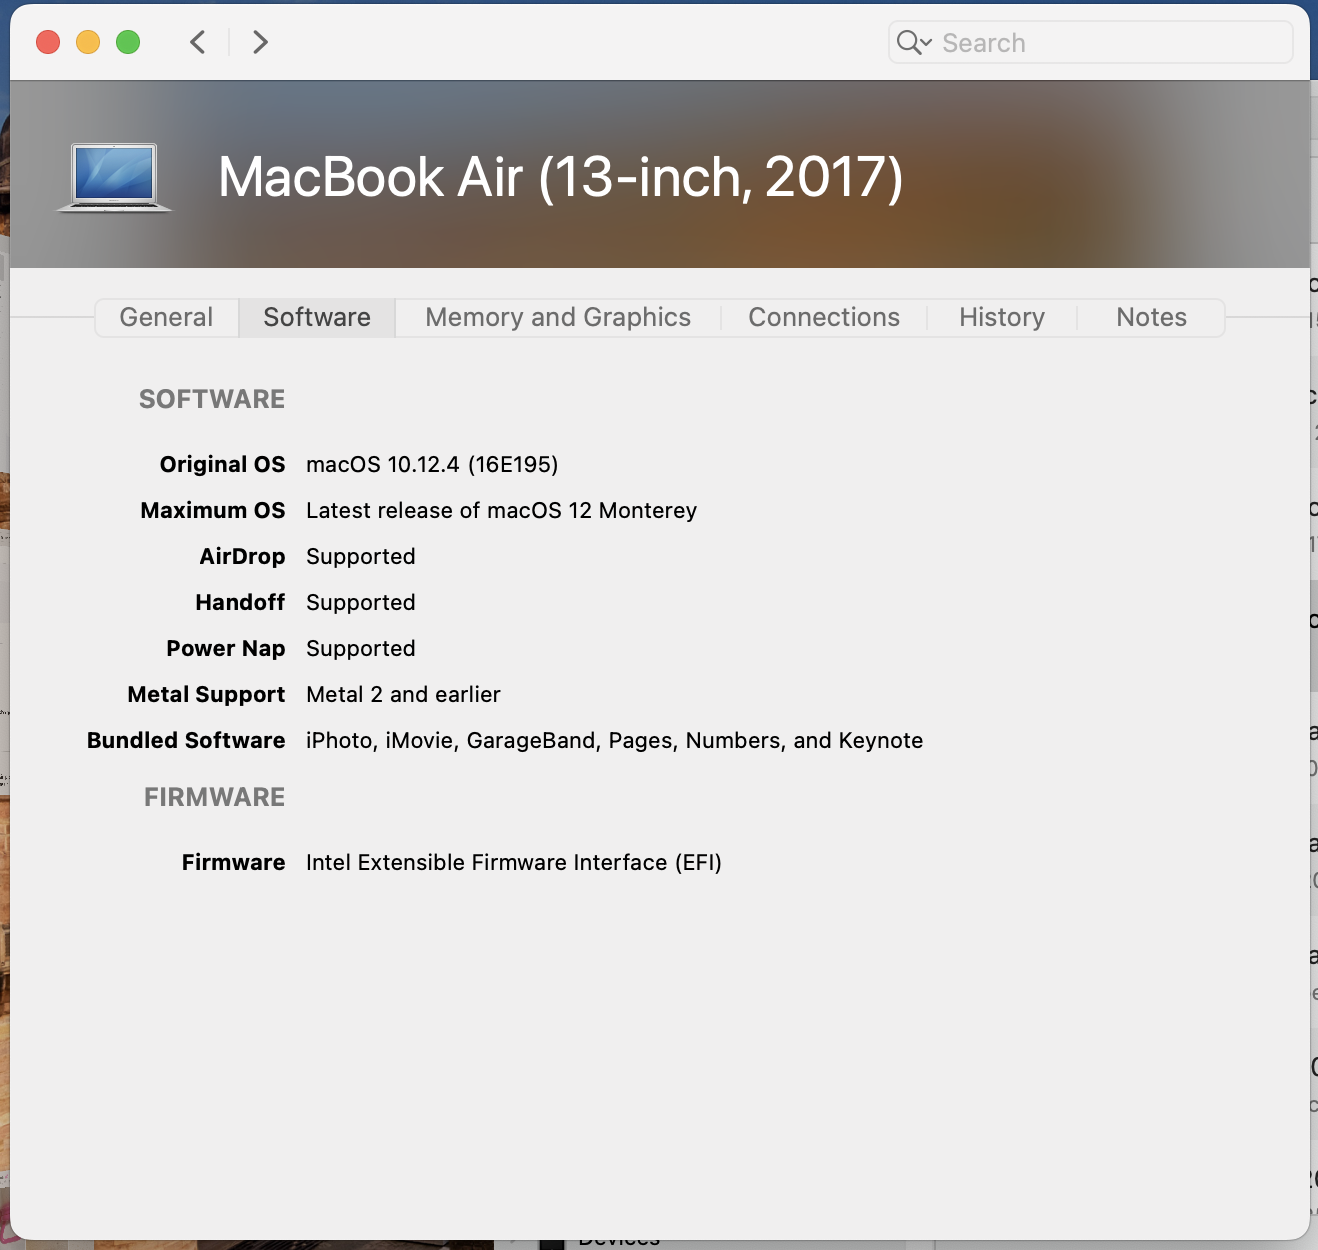Zoom the window with the green button
1318x1250 pixels.
click(128, 42)
